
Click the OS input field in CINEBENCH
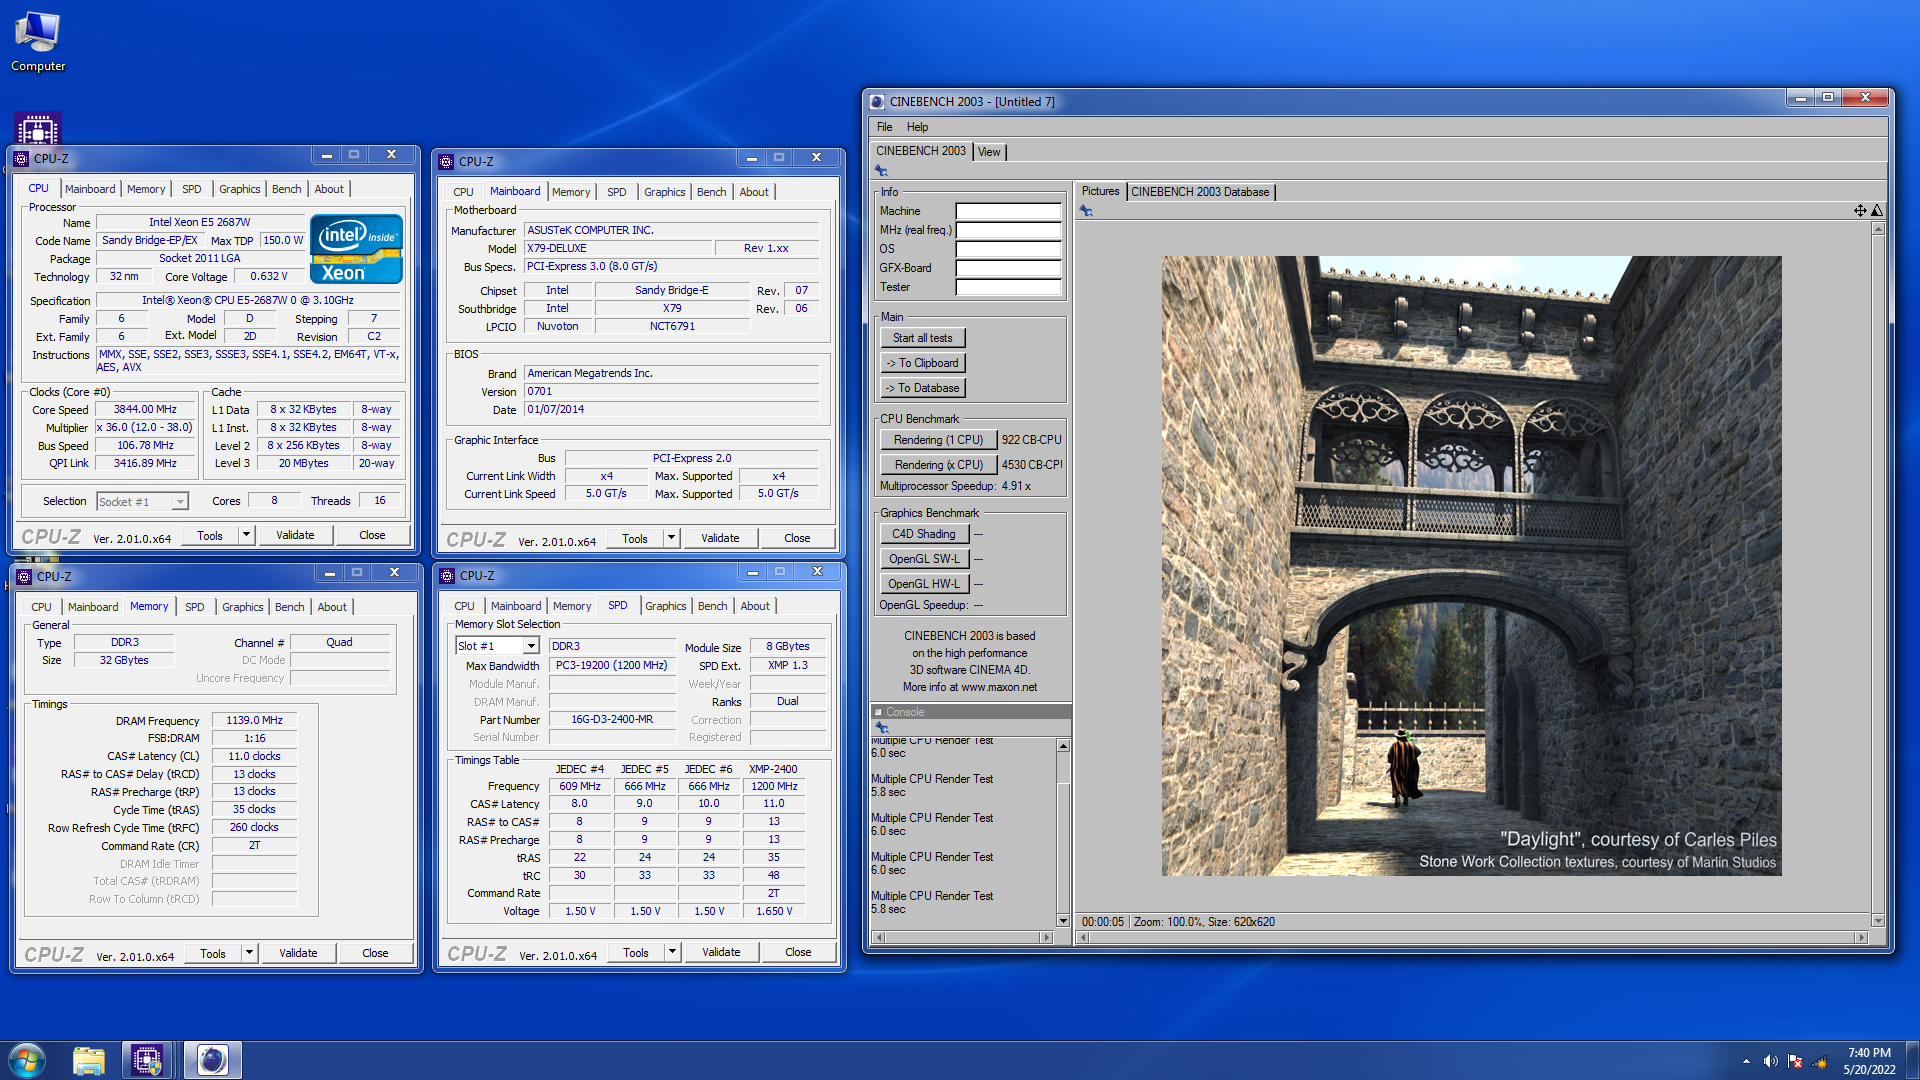point(1008,249)
